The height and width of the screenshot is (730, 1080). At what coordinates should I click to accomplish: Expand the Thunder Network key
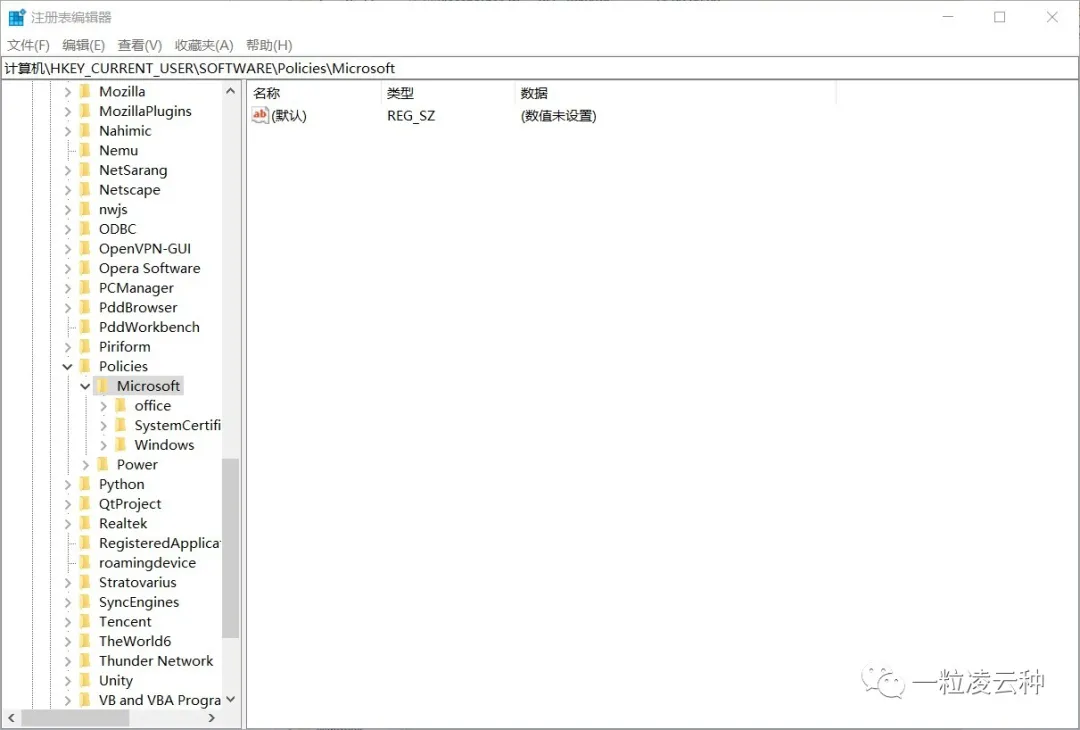click(68, 661)
